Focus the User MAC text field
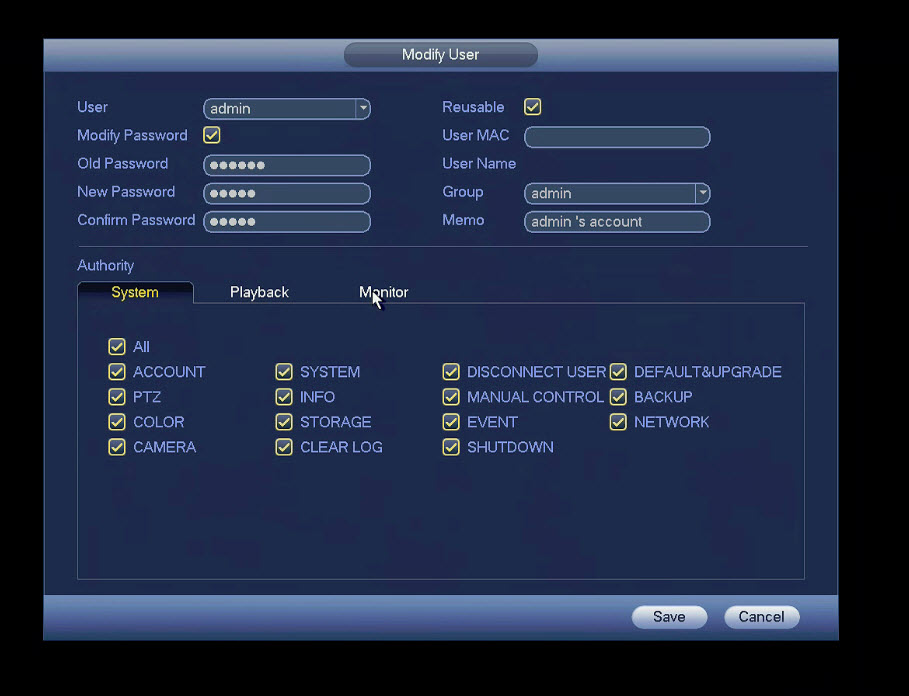This screenshot has height=696, width=909. (x=617, y=137)
